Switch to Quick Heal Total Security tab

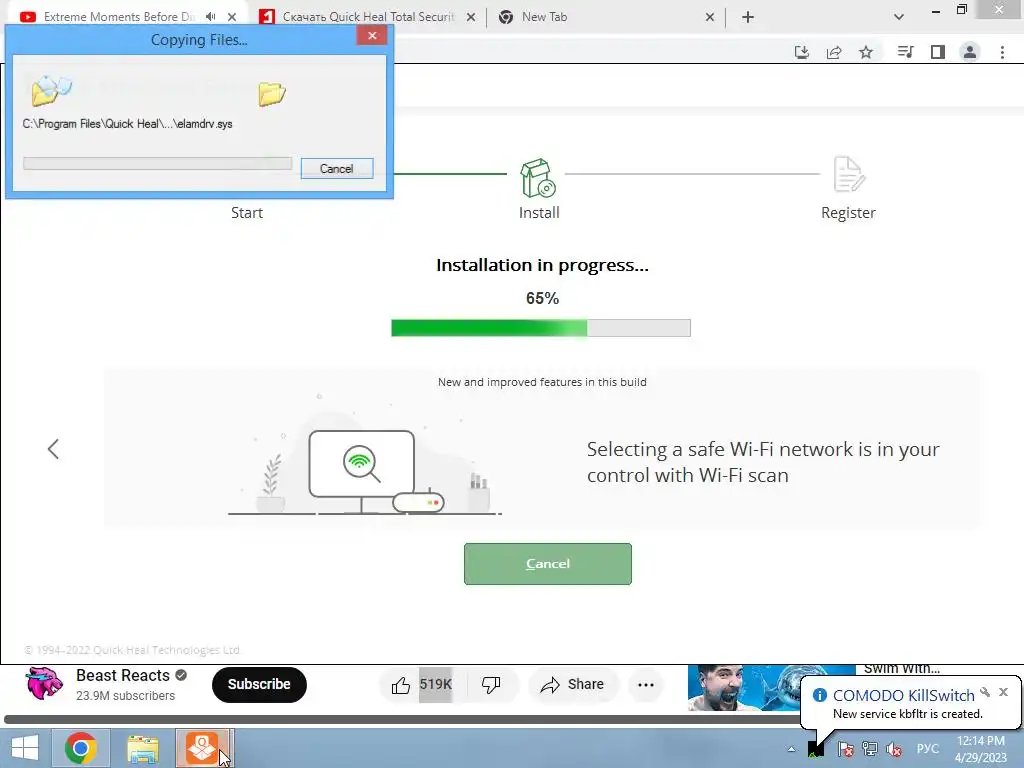tap(368, 17)
